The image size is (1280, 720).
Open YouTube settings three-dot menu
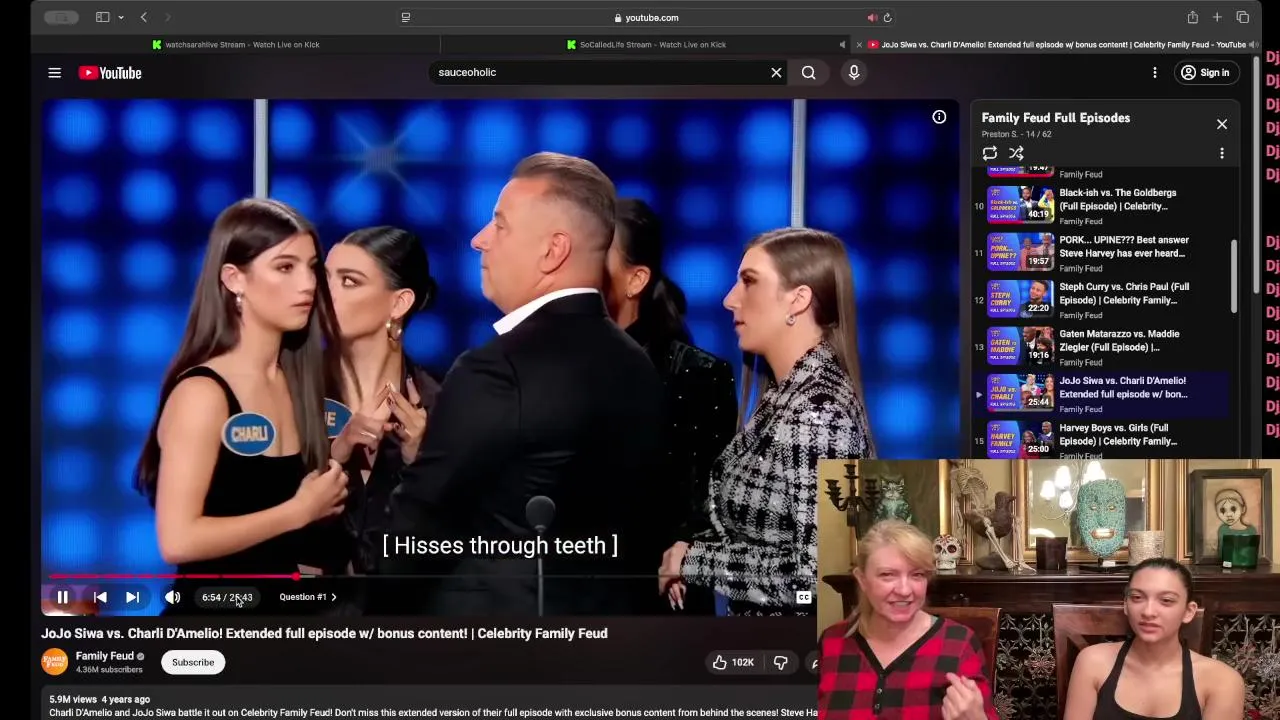[1155, 72]
